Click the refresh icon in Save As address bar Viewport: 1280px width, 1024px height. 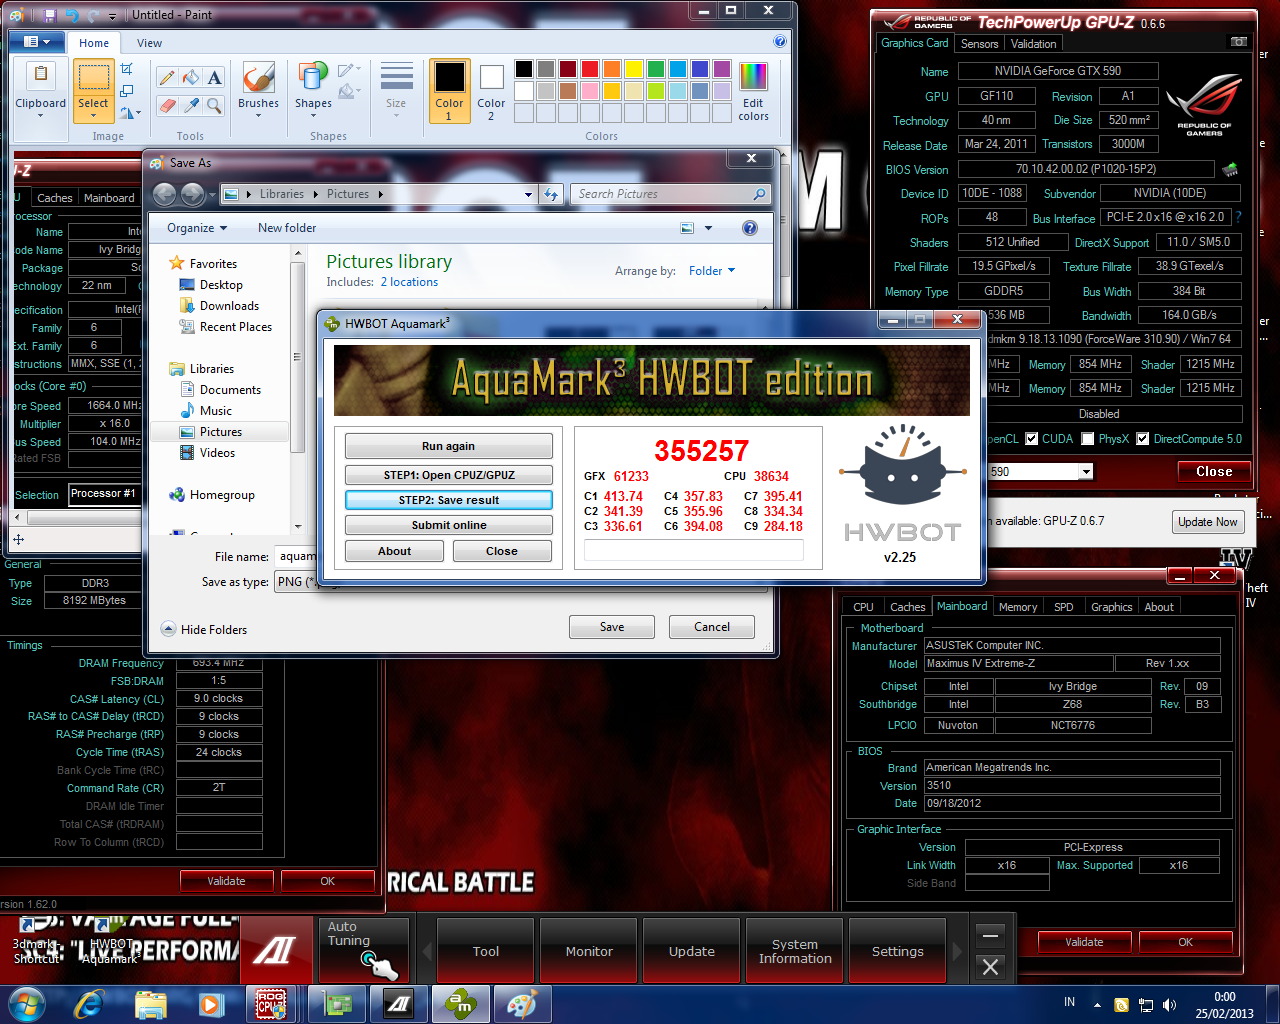pyautogui.click(x=551, y=194)
